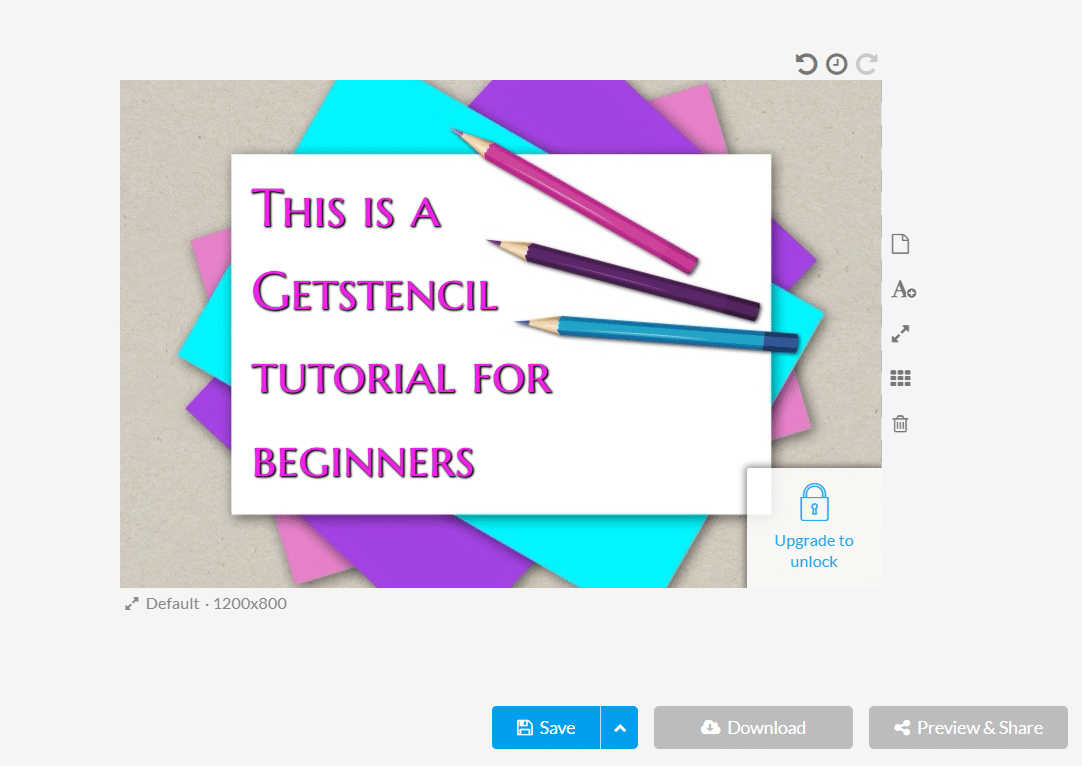Delete the design with trash icon
This screenshot has width=1082, height=766.
(899, 423)
